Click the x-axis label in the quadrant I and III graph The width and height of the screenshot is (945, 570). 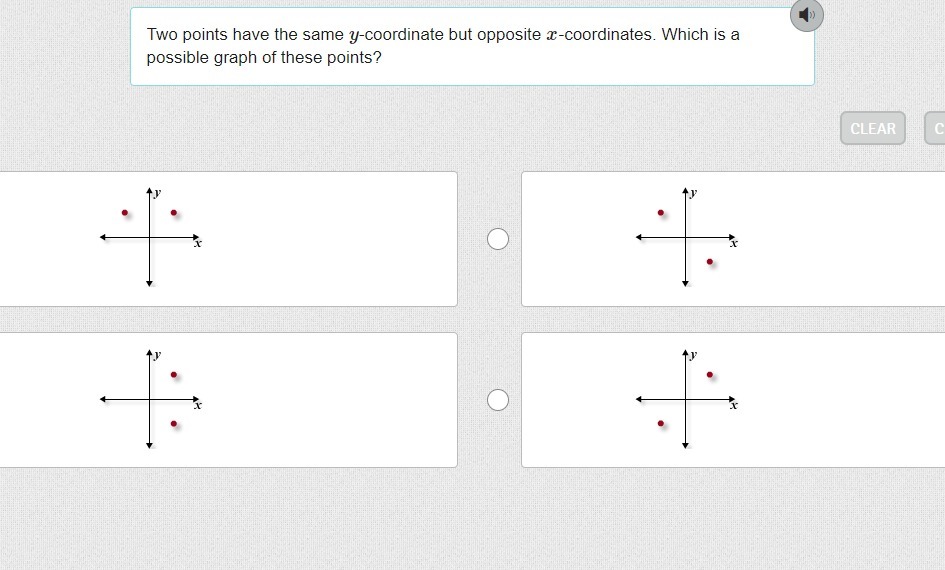click(x=734, y=406)
